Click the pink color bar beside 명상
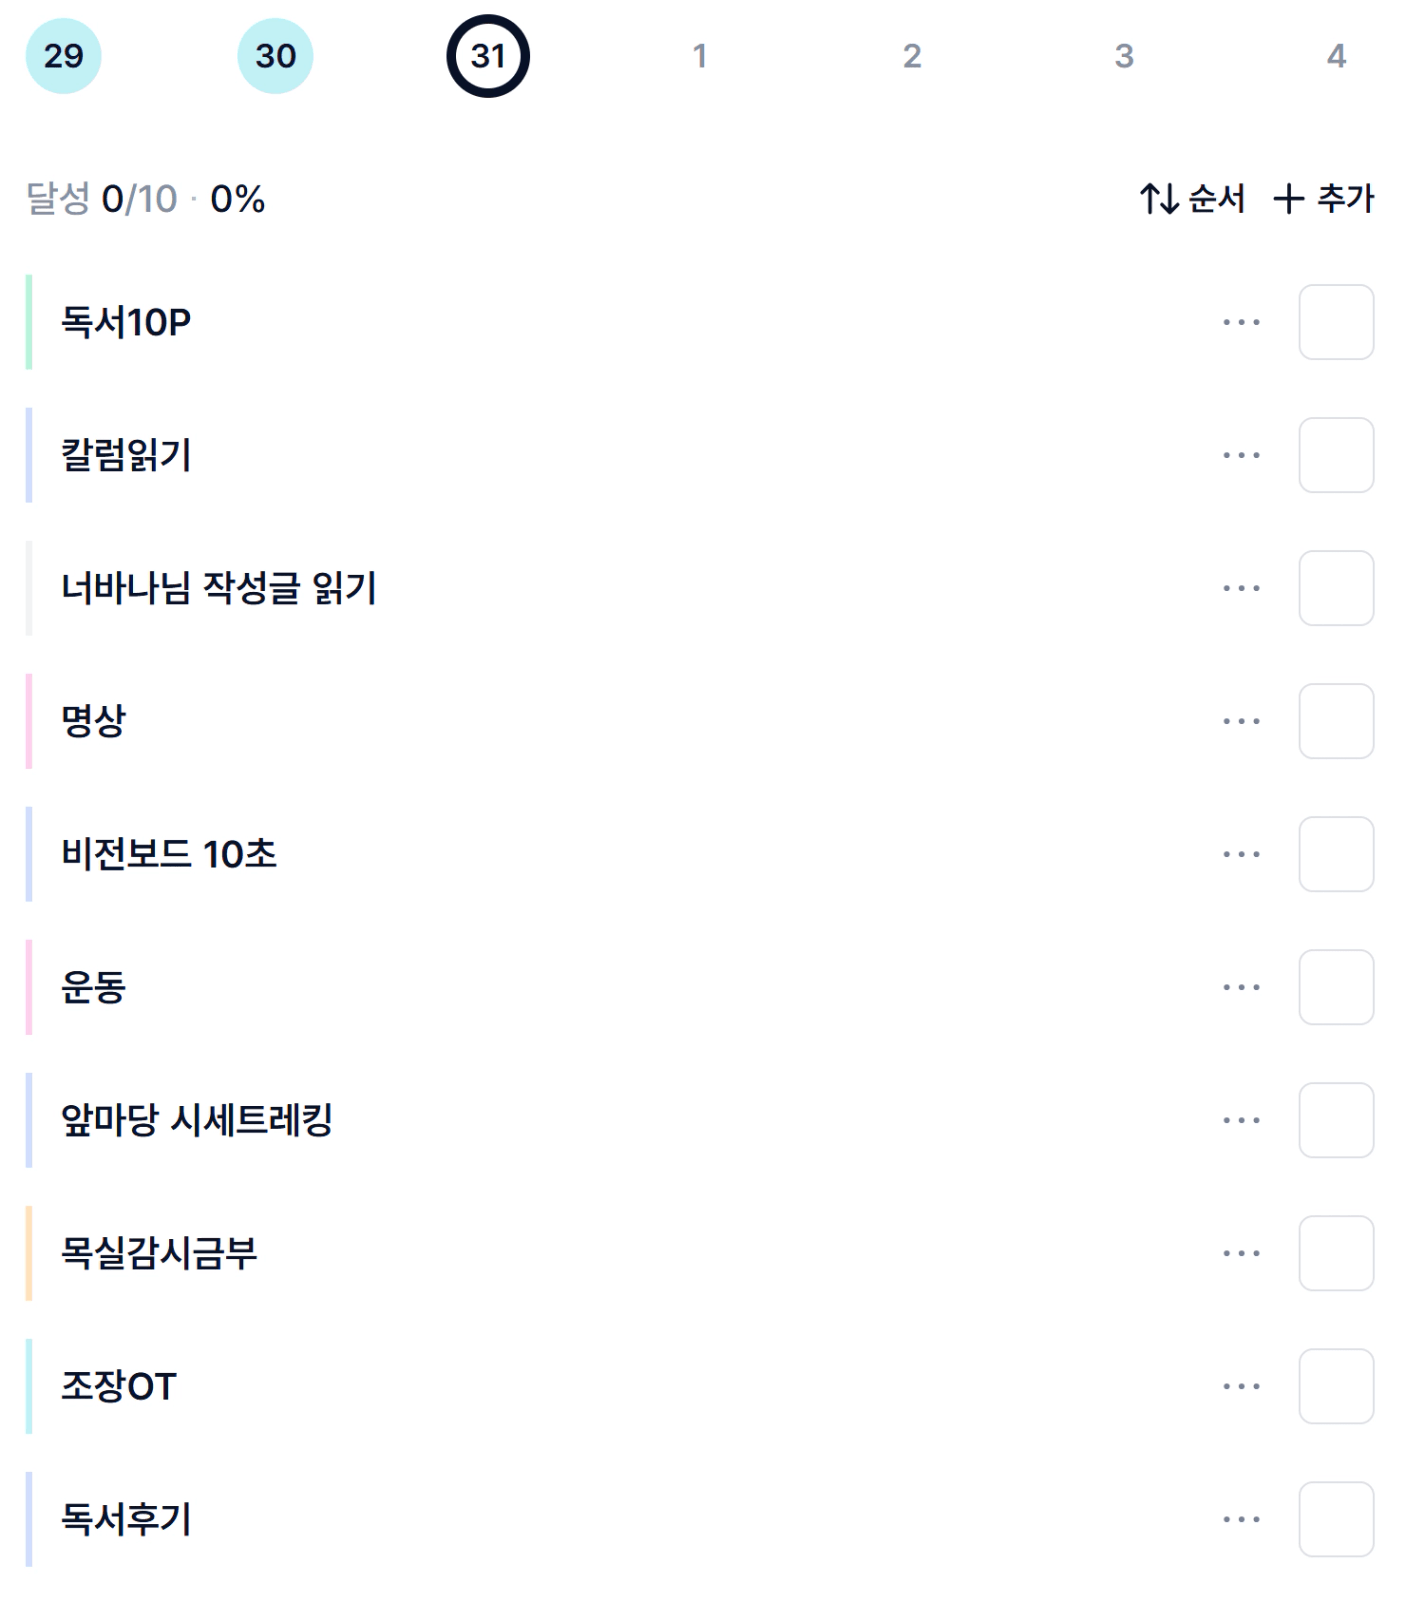The image size is (1406, 1602). pos(29,721)
